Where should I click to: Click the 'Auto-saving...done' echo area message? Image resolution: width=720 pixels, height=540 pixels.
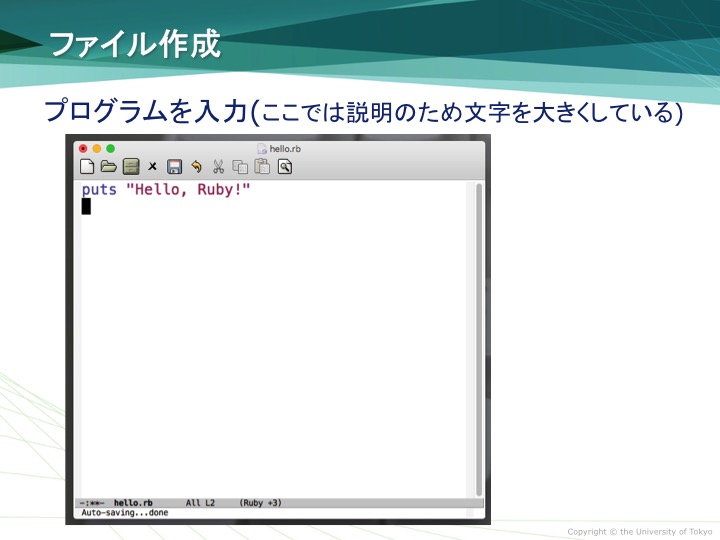pos(125,512)
